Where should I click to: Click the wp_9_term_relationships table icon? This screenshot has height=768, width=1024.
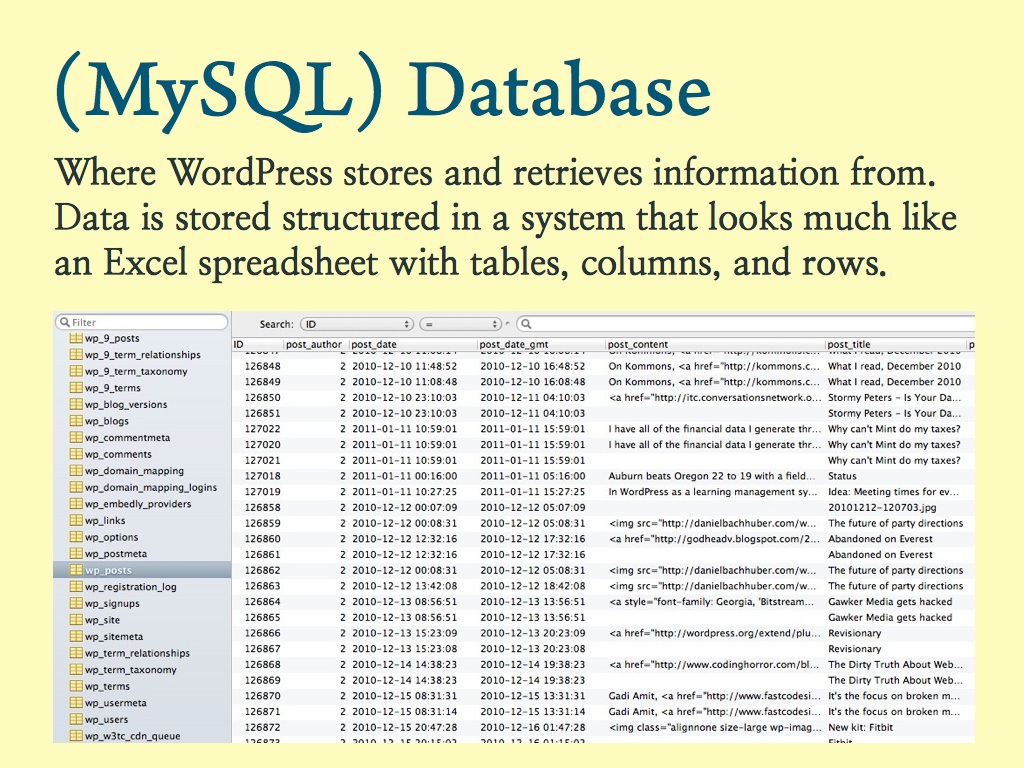point(76,355)
